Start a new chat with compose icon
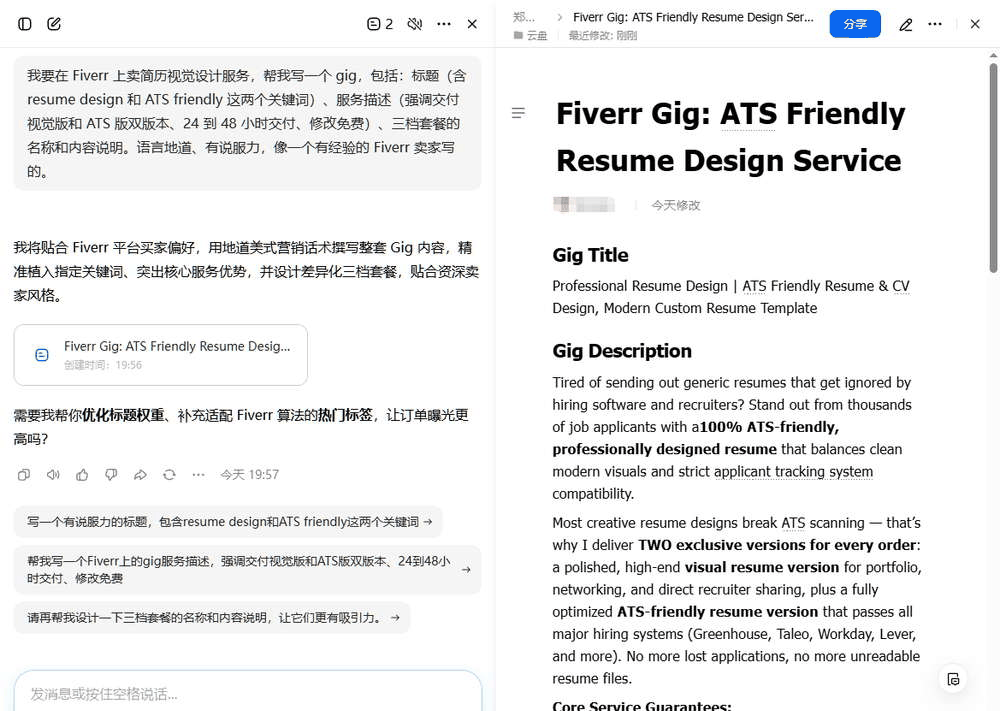Viewport: 1000px width, 711px height. (54, 24)
